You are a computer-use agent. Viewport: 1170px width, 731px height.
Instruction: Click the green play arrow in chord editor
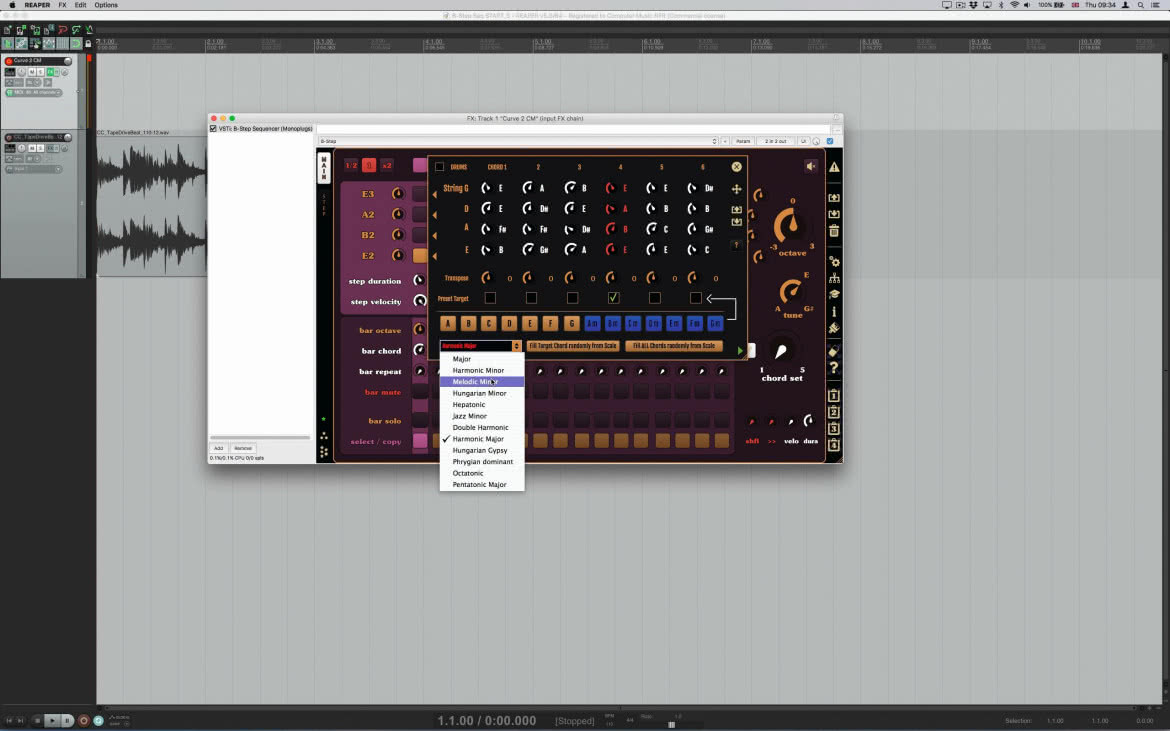[740, 350]
